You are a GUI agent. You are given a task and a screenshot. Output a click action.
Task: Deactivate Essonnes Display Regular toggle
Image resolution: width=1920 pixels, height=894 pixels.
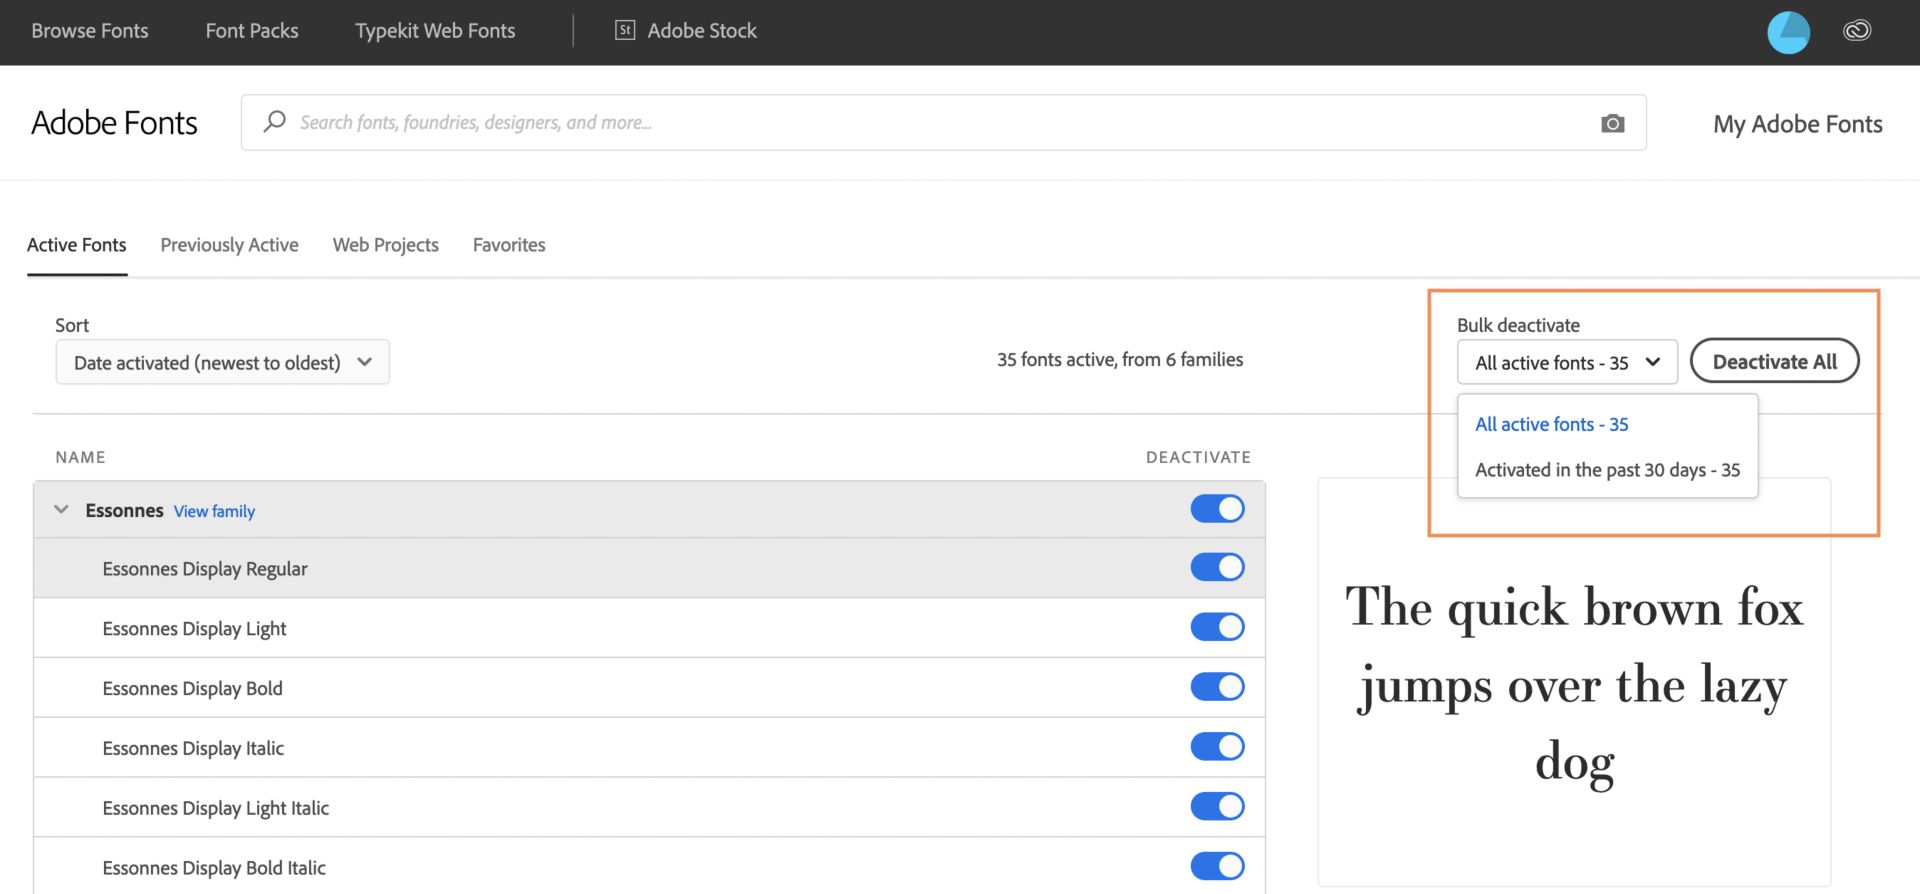point(1217,567)
